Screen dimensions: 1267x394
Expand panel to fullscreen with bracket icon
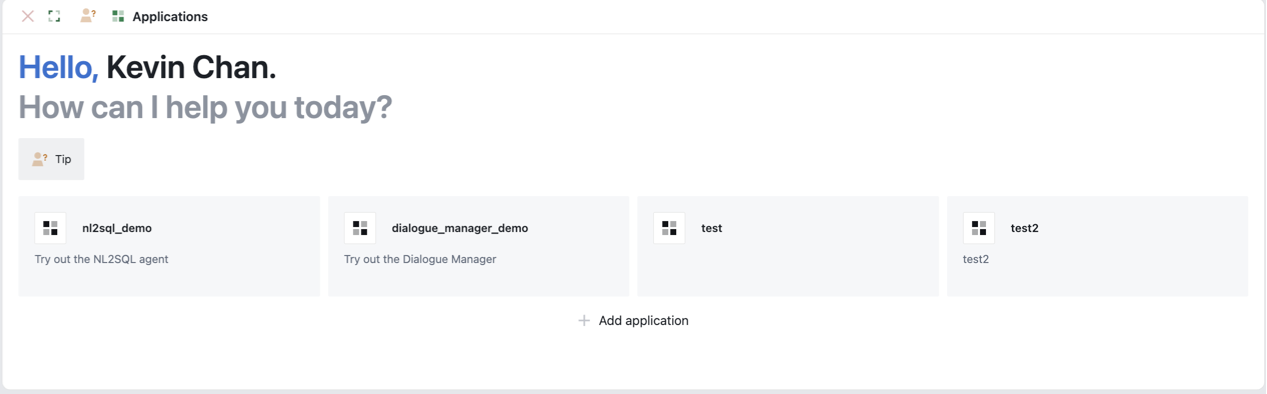pos(55,16)
